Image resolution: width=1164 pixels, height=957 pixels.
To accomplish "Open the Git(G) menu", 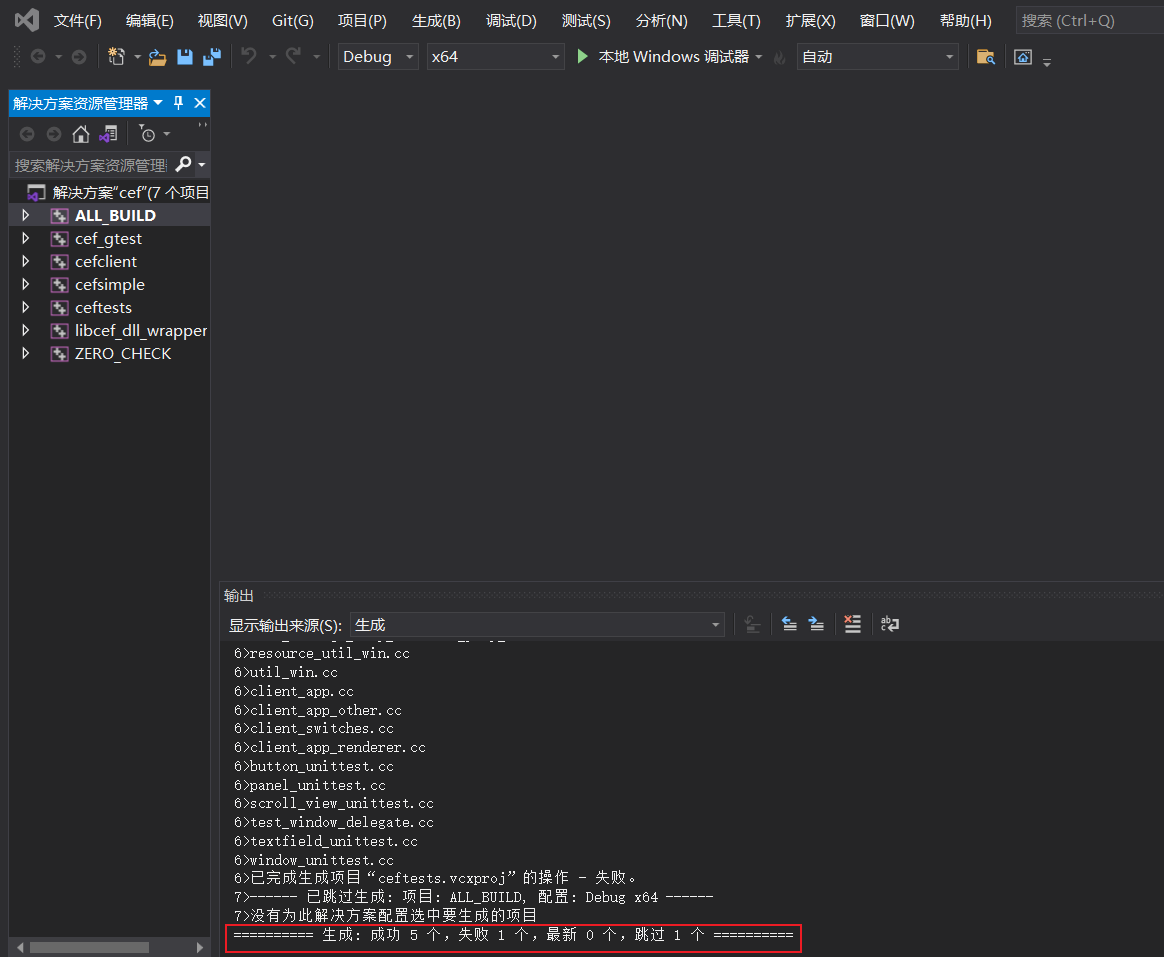I will tap(292, 20).
